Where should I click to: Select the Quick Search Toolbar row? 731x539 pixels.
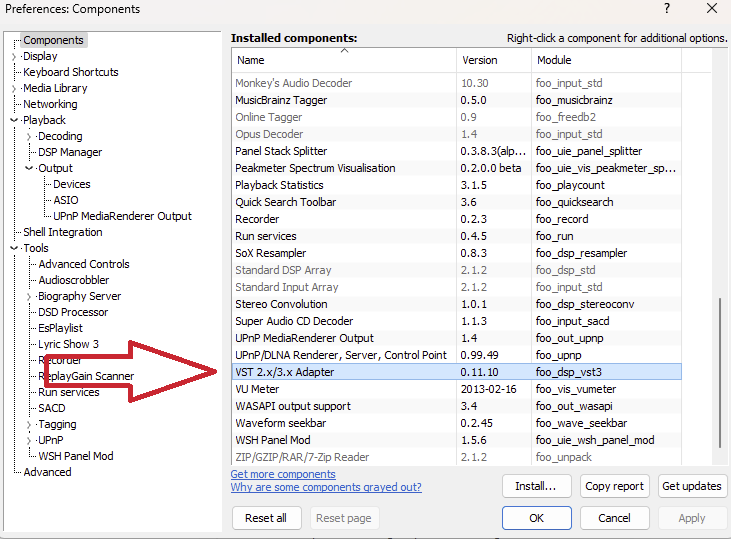pyautogui.click(x=456, y=202)
